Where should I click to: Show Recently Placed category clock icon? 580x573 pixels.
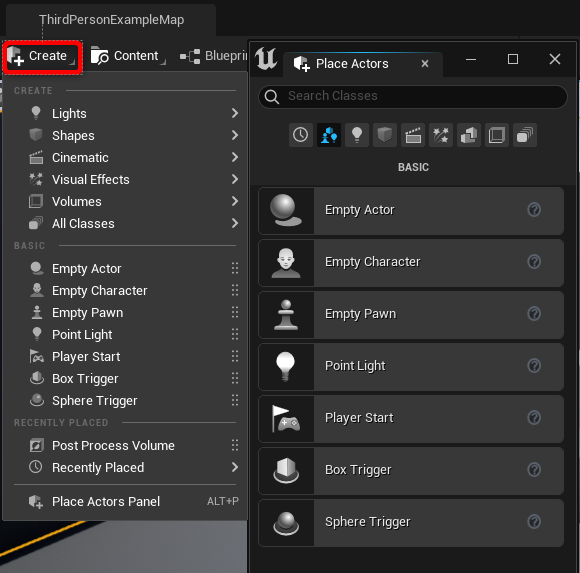click(x=300, y=135)
